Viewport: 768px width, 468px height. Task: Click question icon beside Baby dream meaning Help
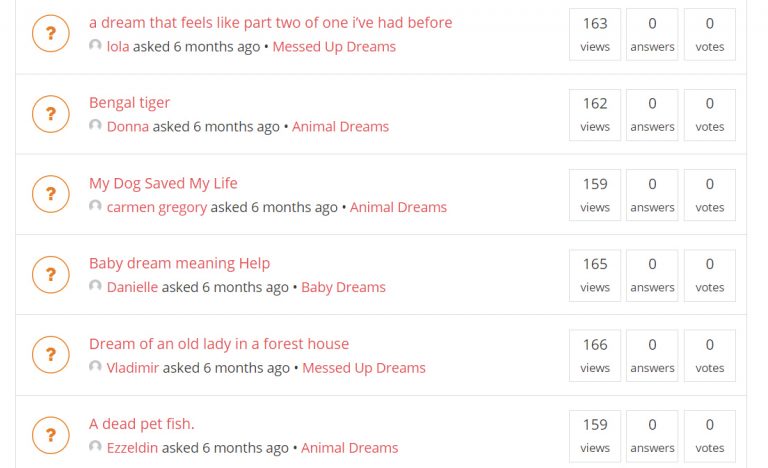pos(50,274)
